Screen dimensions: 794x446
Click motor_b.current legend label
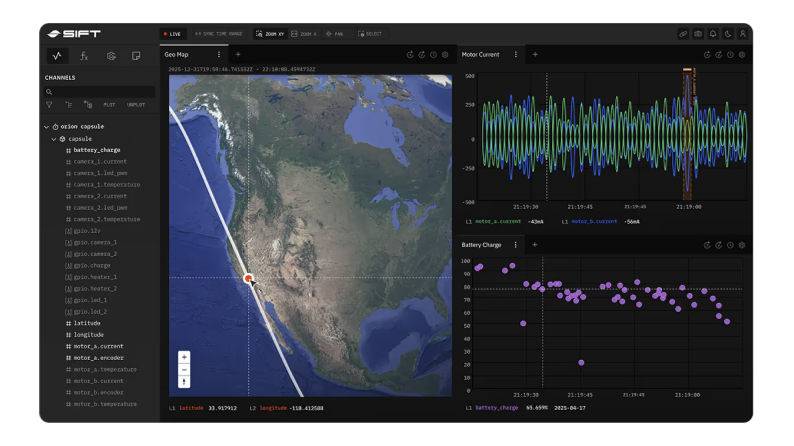click(594, 222)
